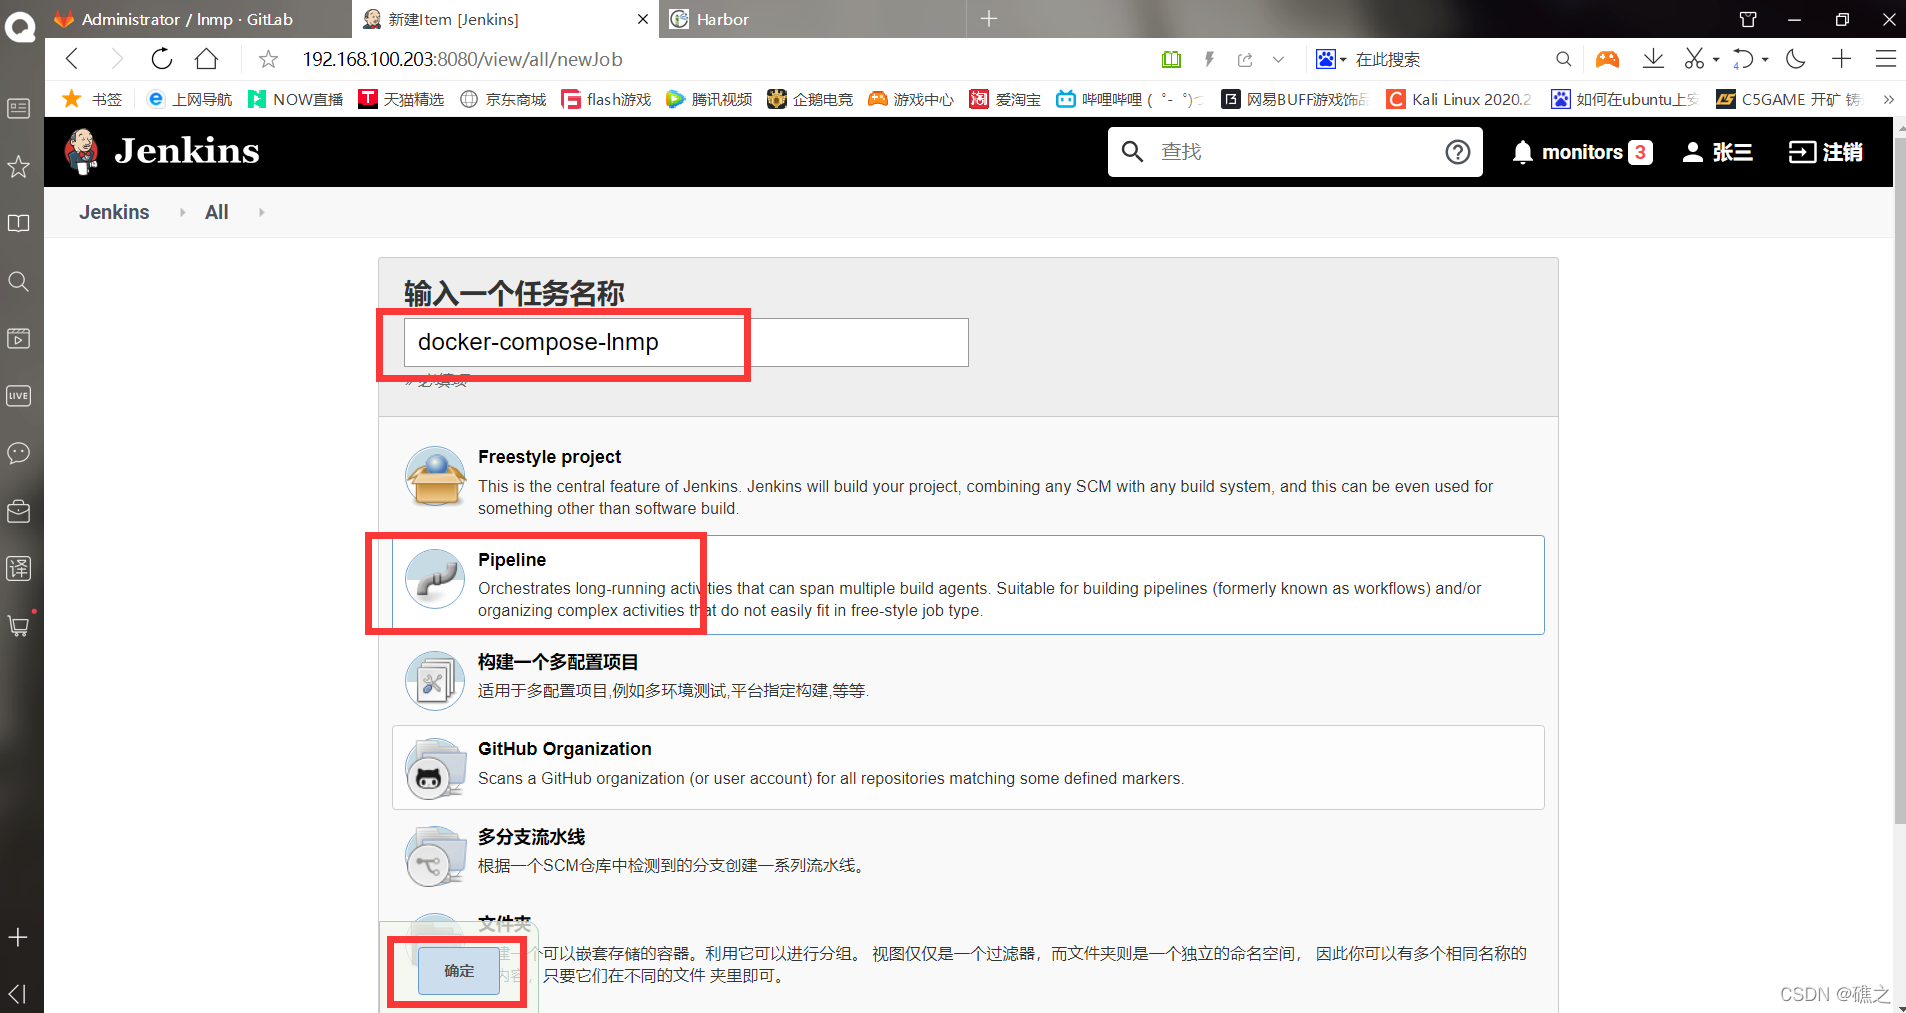Open browser hamburger menu icon
The width and height of the screenshot is (1906, 1013).
1886,59
